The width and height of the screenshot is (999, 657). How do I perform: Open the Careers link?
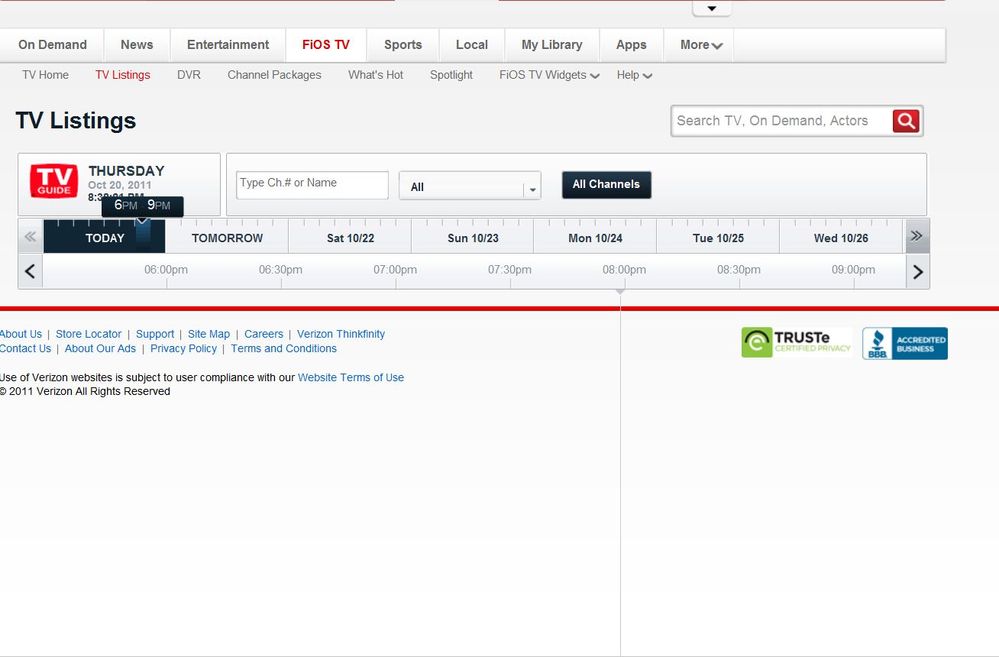point(263,334)
